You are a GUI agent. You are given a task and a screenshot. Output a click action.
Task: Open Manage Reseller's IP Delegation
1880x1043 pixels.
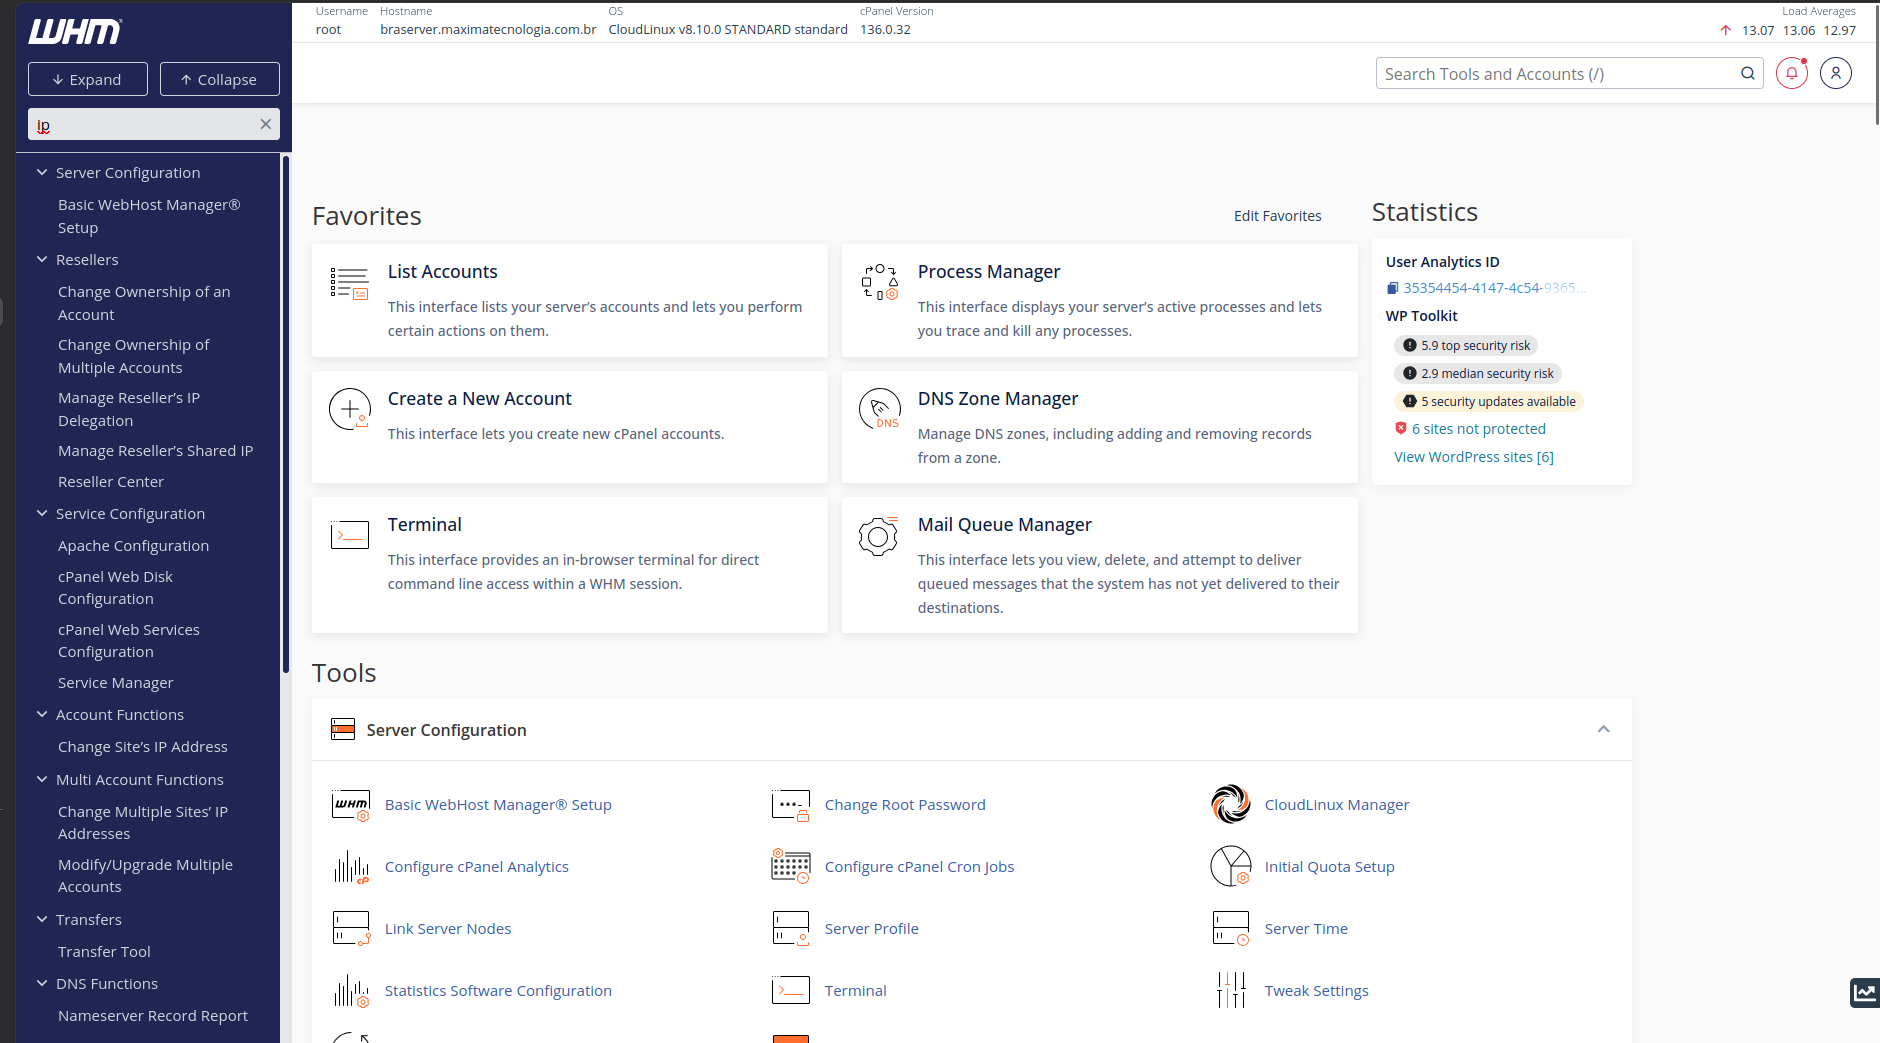(x=129, y=409)
